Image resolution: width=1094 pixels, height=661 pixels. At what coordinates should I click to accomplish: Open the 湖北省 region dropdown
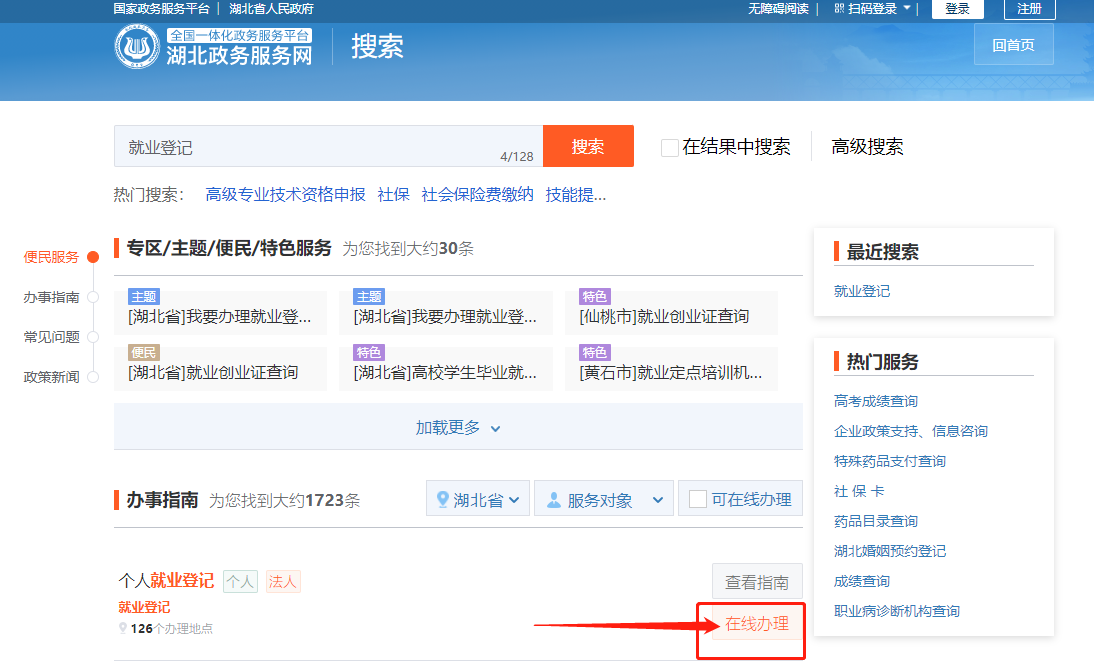[x=478, y=500]
